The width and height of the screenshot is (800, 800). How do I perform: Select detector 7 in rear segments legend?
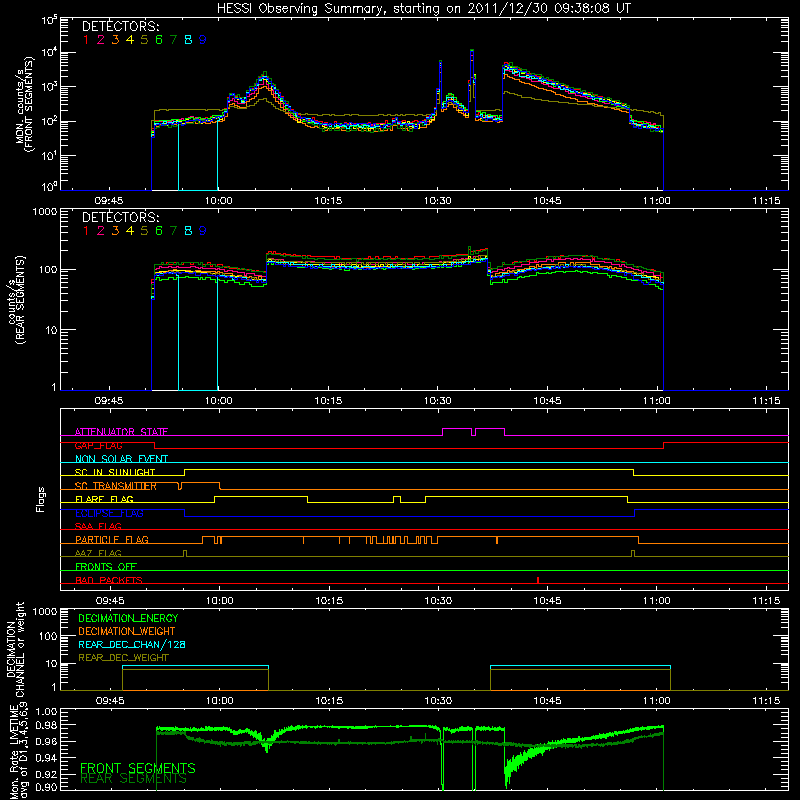pyautogui.click(x=173, y=231)
